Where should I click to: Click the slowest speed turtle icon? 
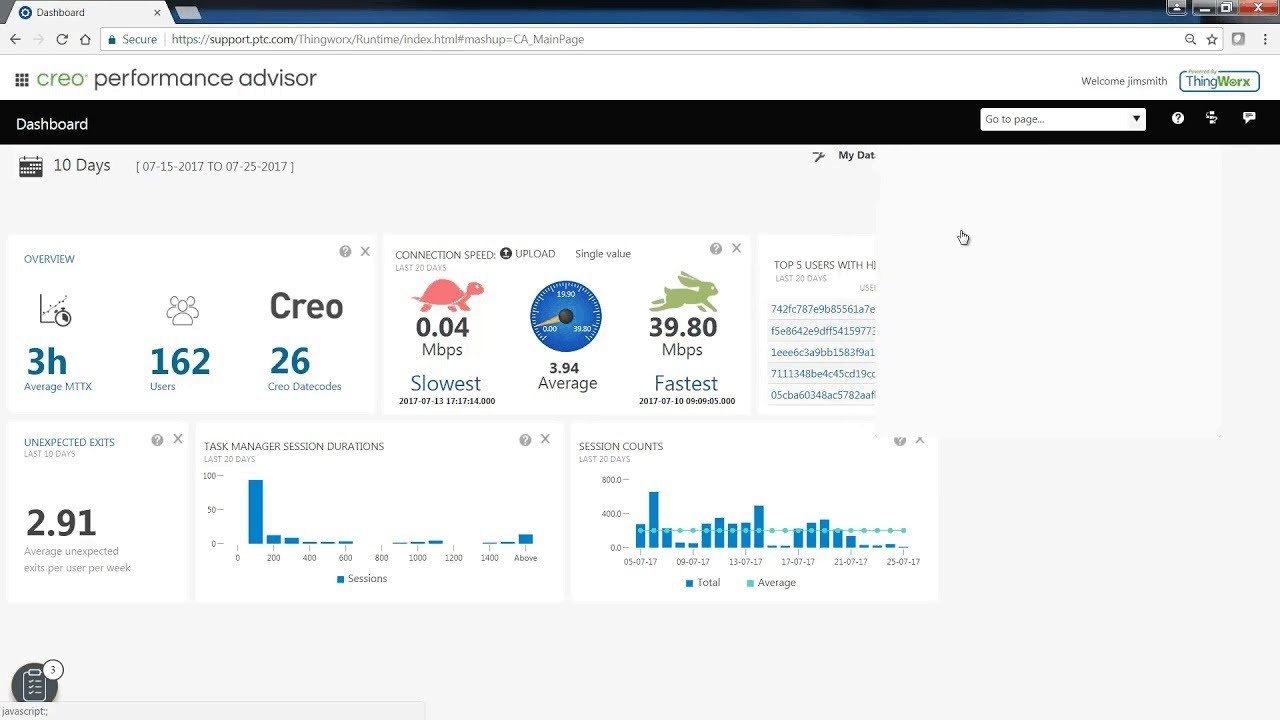[x=448, y=296]
